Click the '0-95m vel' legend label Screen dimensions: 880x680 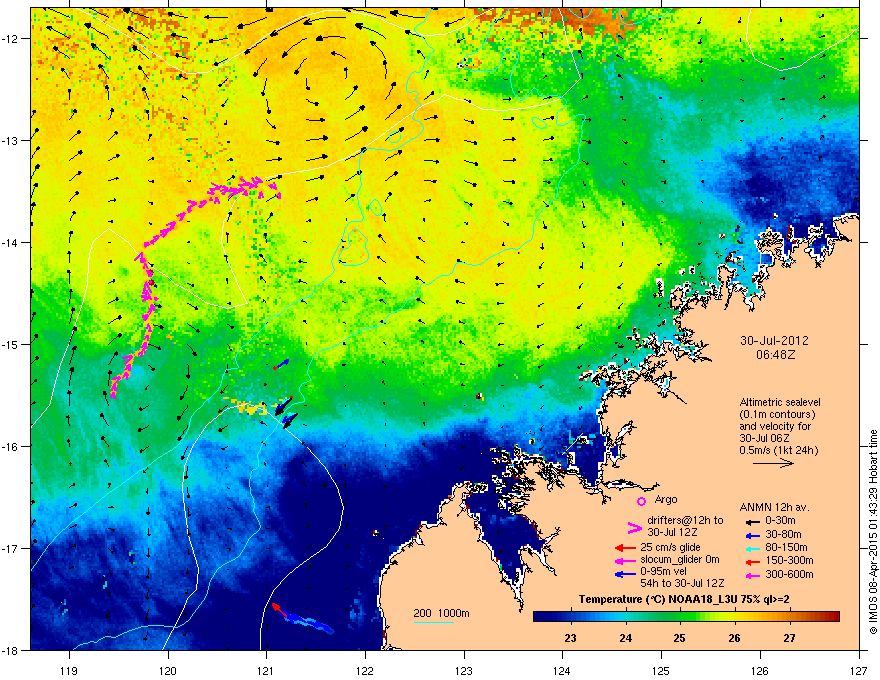pos(663,573)
